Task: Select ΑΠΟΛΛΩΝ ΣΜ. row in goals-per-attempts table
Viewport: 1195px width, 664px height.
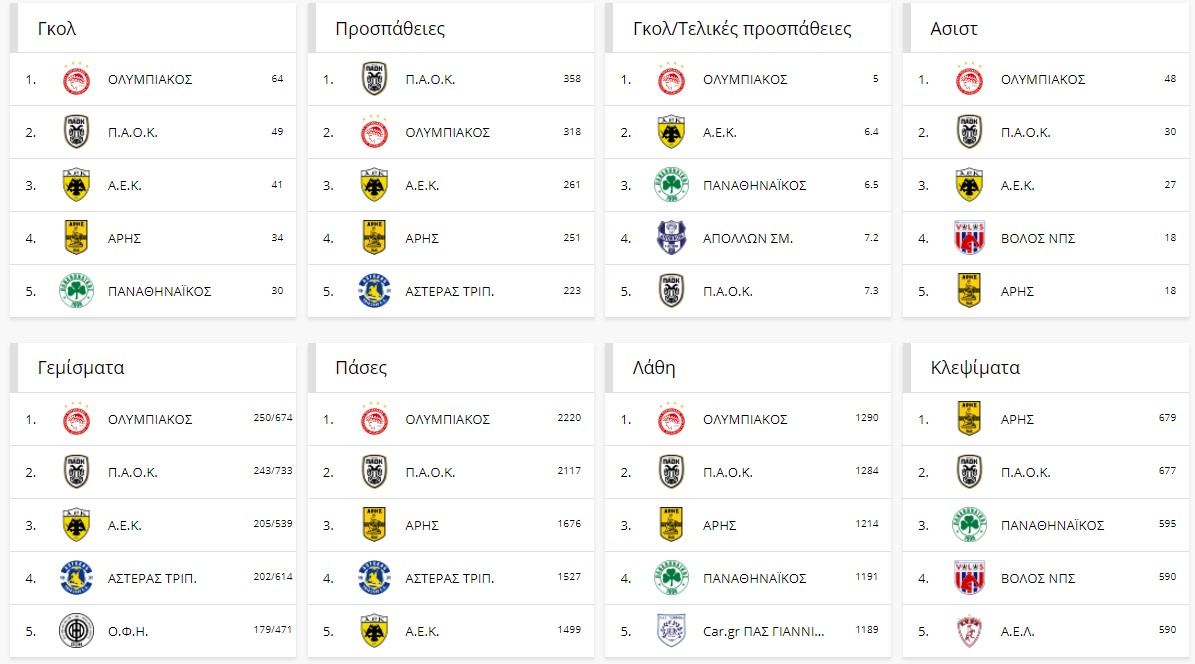Action: click(748, 238)
